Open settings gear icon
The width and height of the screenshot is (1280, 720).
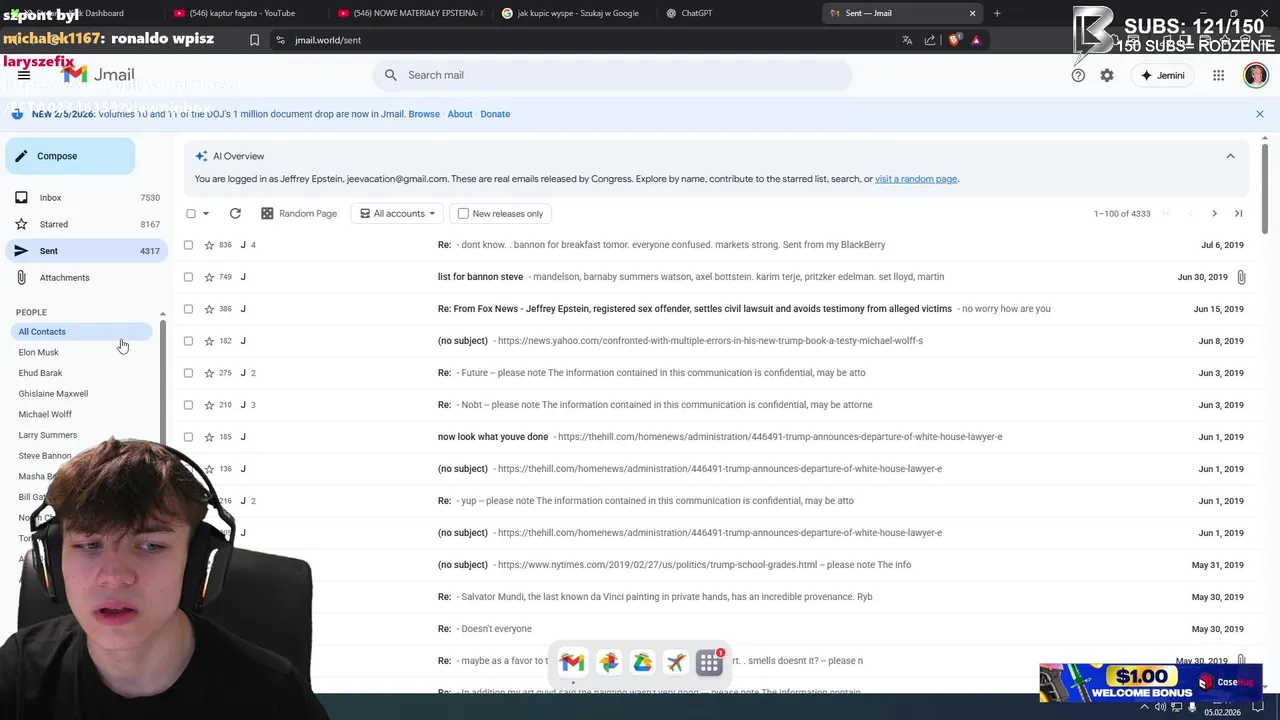pos(1107,75)
